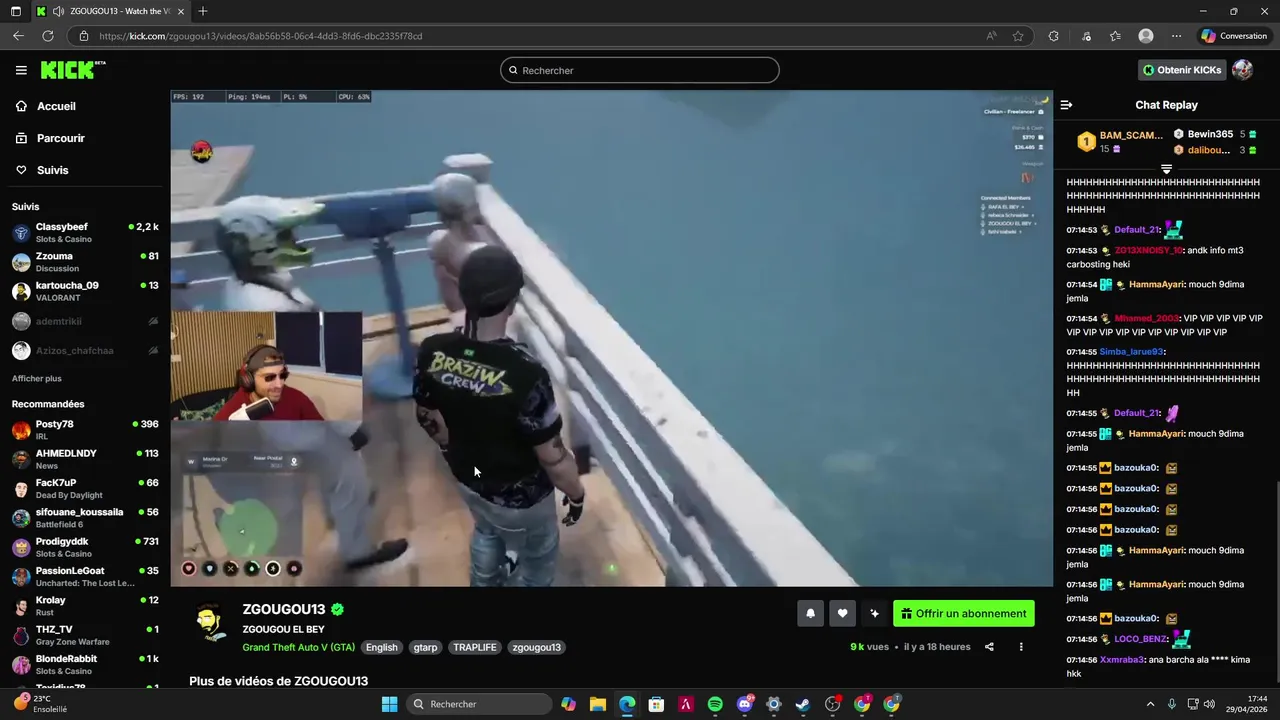Viewport: 1280px width, 720px height.
Task: Open Grand Theft Auto V (GTA) category
Action: click(298, 647)
